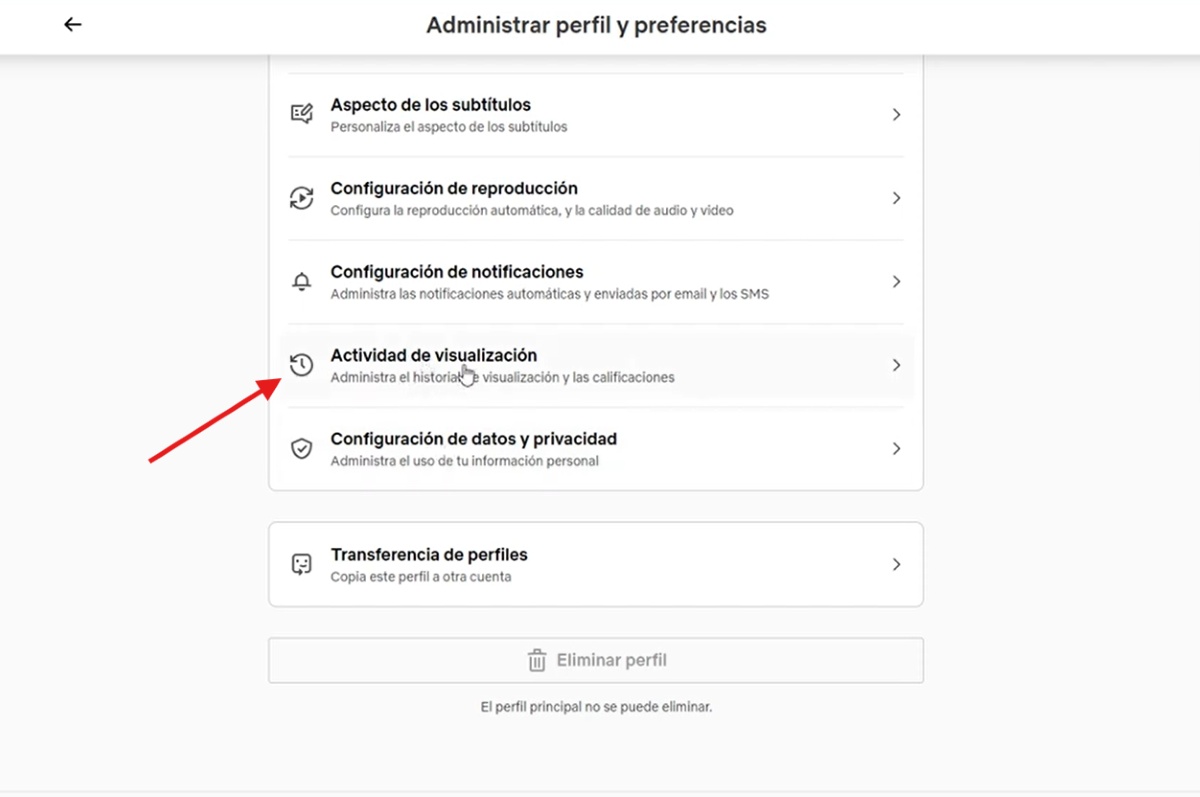Select Configuración de datos y privacidad

(474, 438)
